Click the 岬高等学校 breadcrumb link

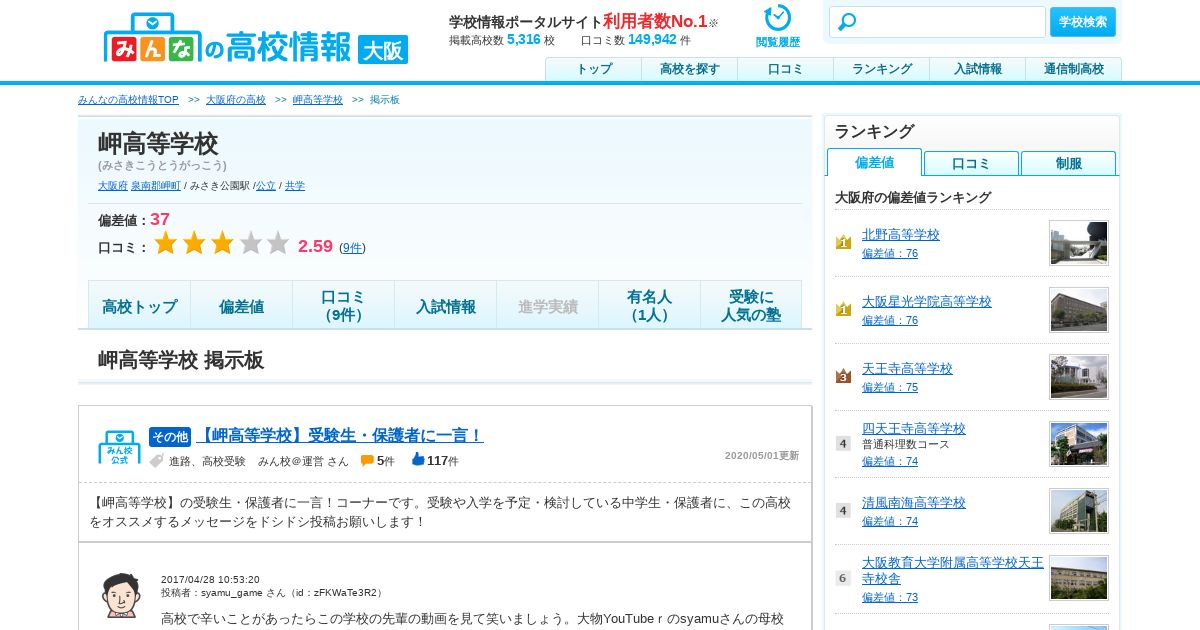[318, 100]
